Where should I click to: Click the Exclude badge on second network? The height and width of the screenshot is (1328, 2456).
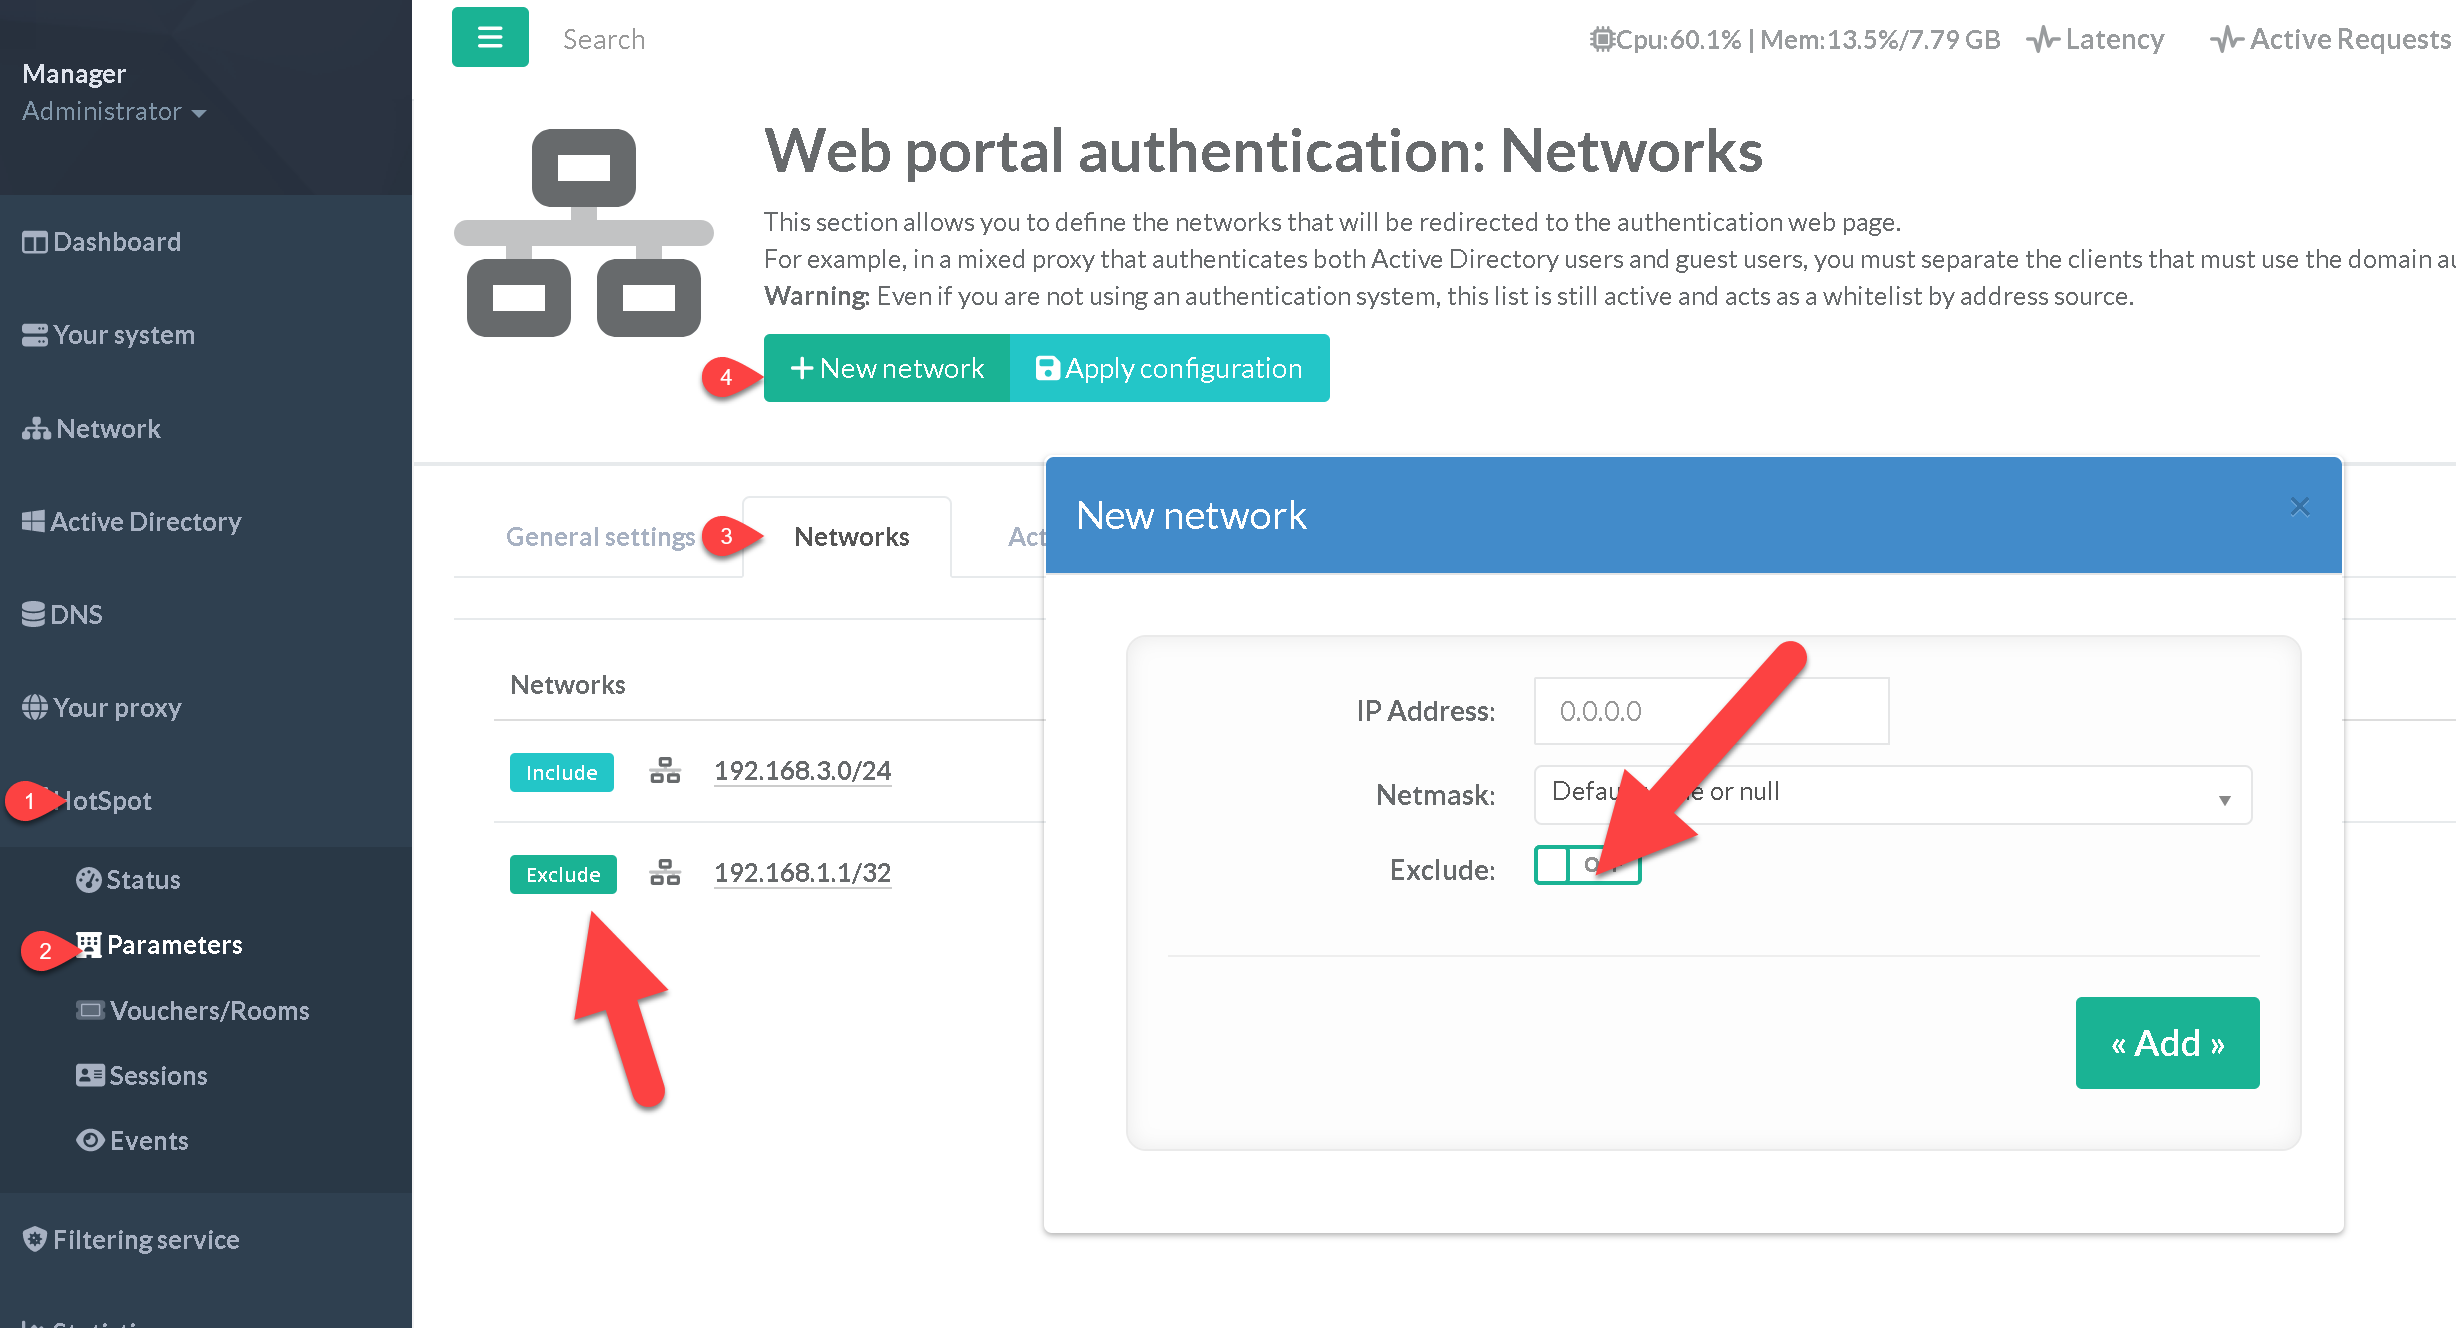[563, 874]
